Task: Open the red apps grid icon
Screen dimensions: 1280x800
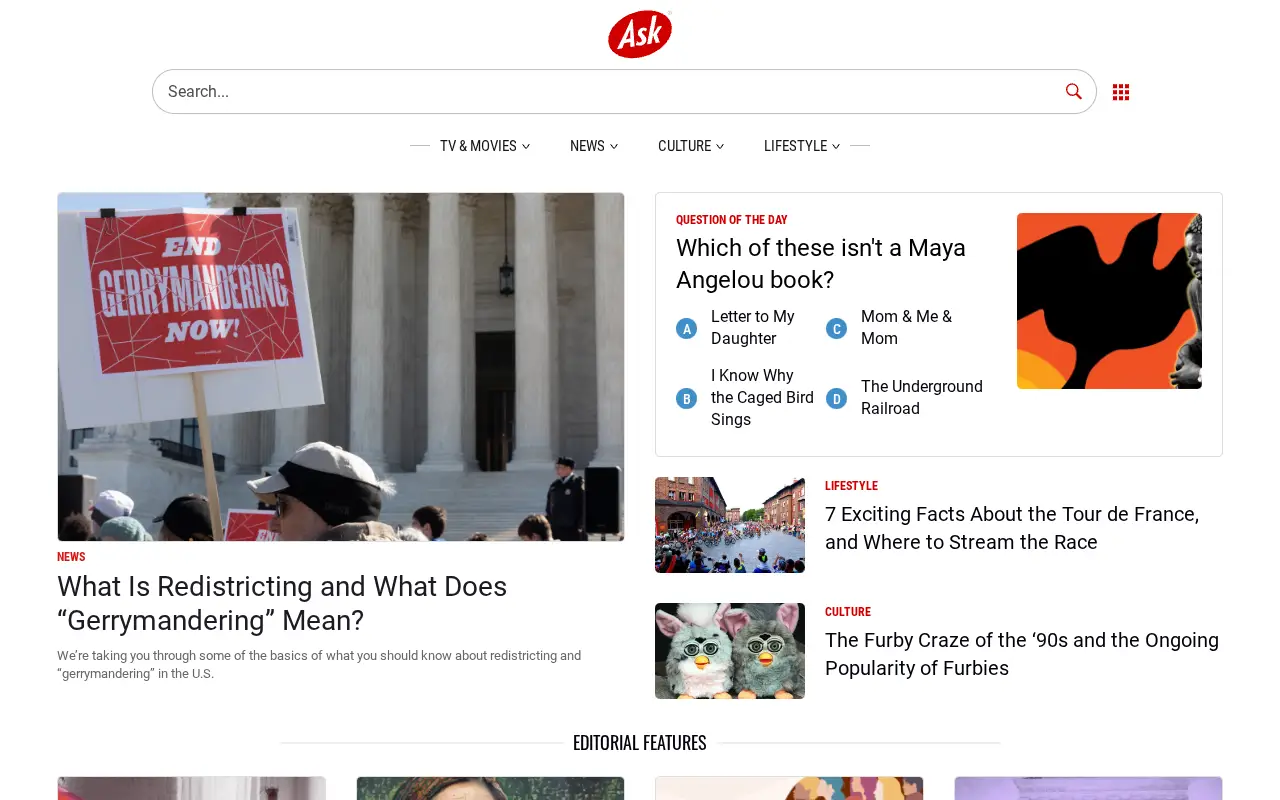Action: [x=1121, y=92]
